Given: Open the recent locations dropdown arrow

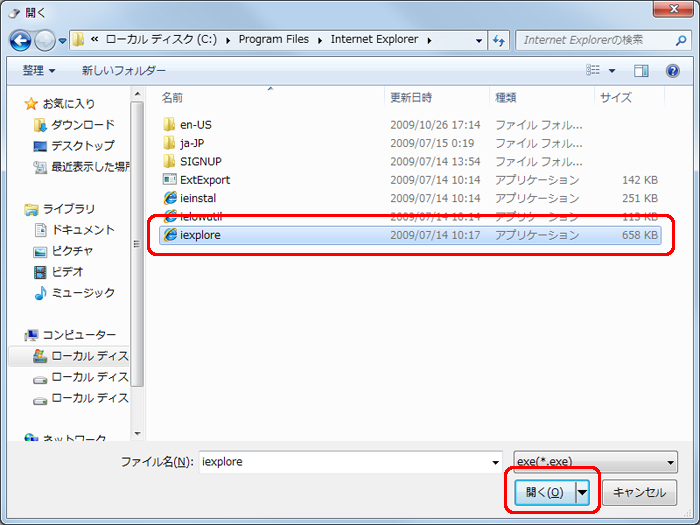Looking at the screenshot, I should (62, 41).
